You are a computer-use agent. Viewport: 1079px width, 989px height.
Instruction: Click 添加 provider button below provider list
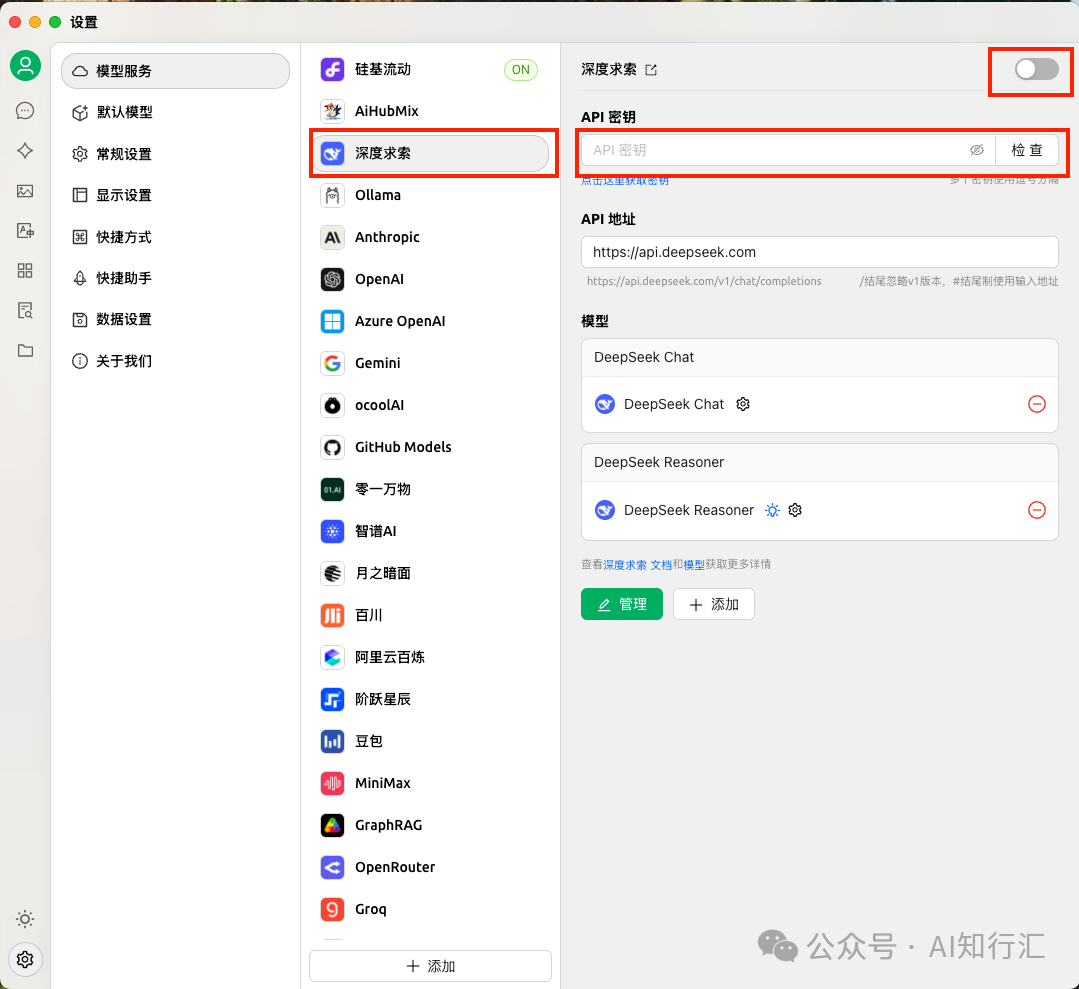pos(431,966)
